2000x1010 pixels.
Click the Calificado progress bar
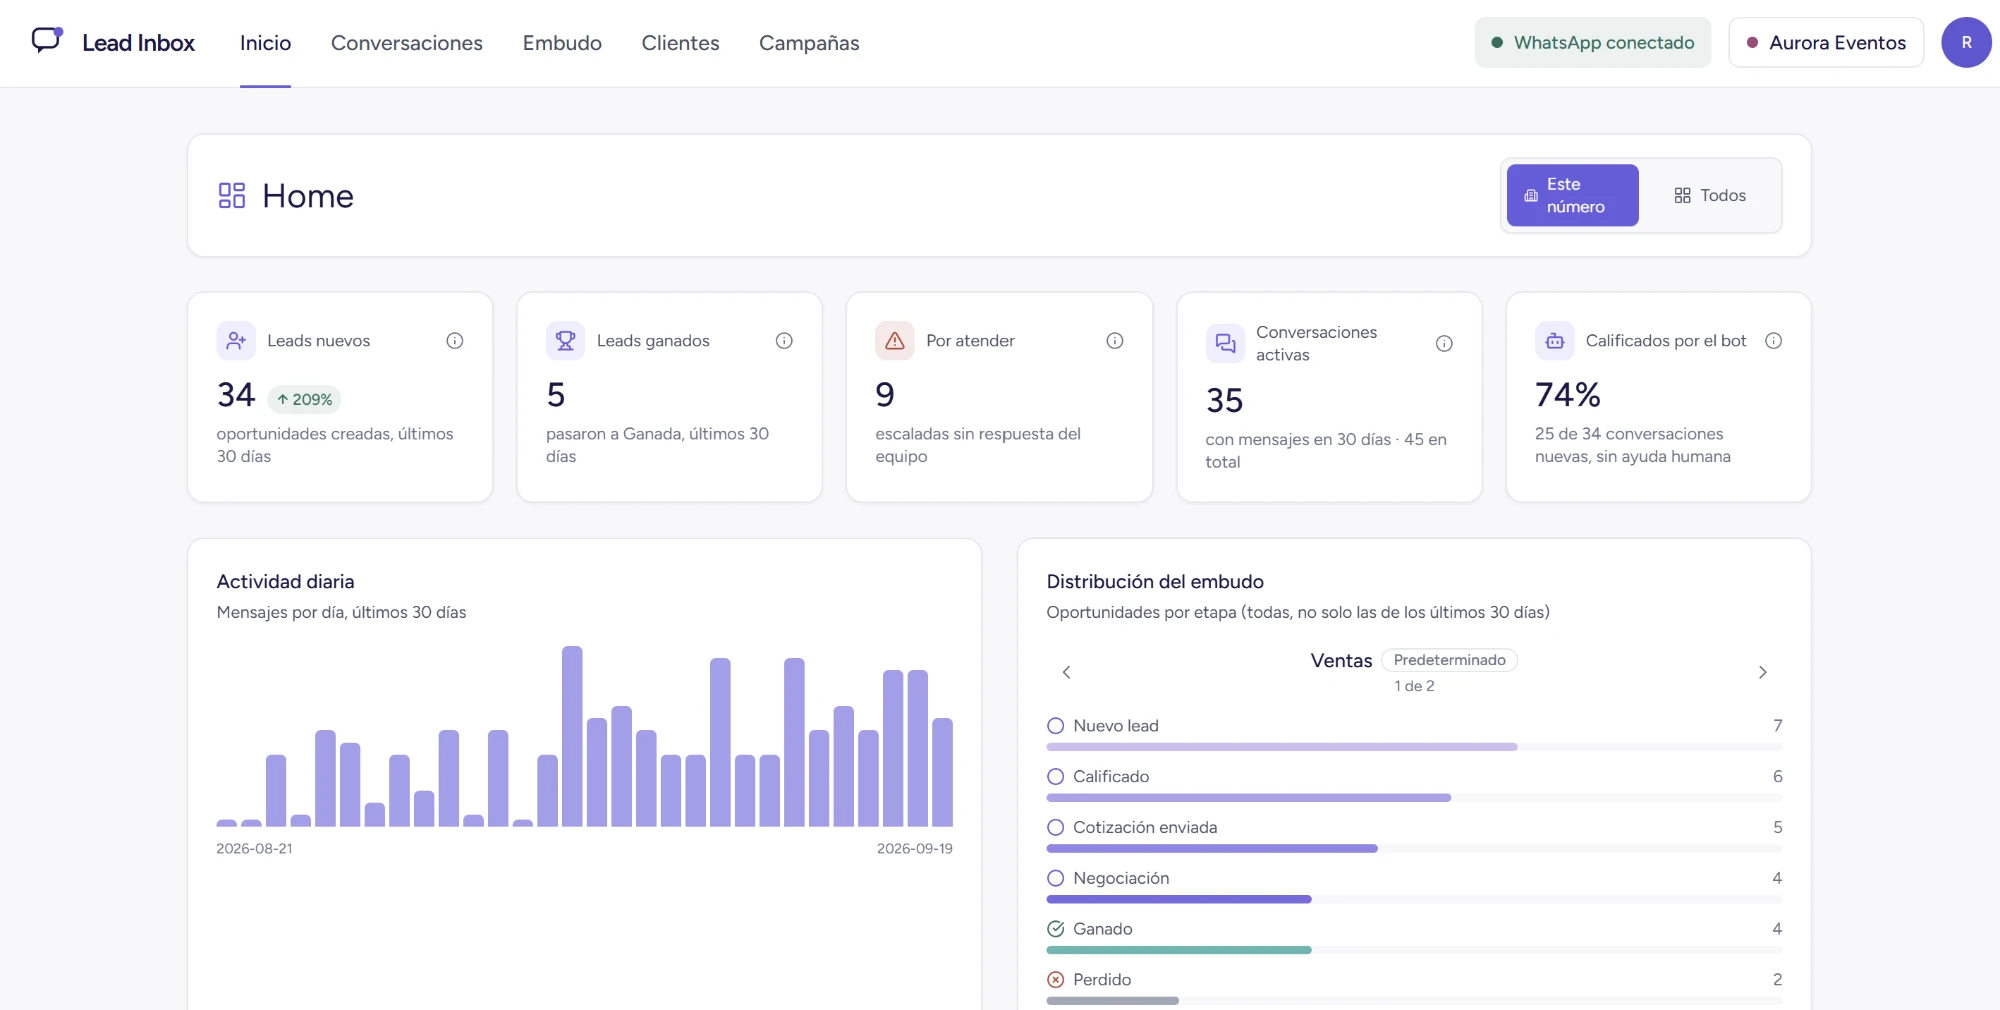click(x=1414, y=798)
